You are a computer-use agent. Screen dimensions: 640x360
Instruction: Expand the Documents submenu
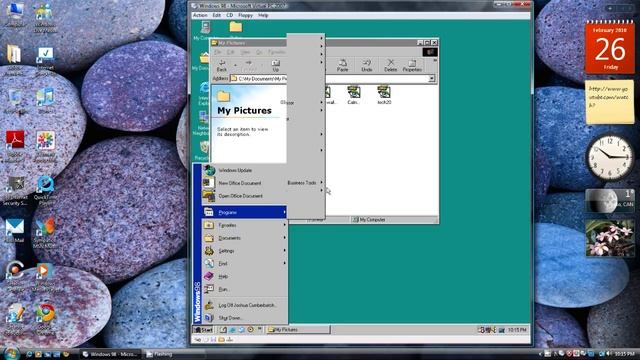pos(244,238)
